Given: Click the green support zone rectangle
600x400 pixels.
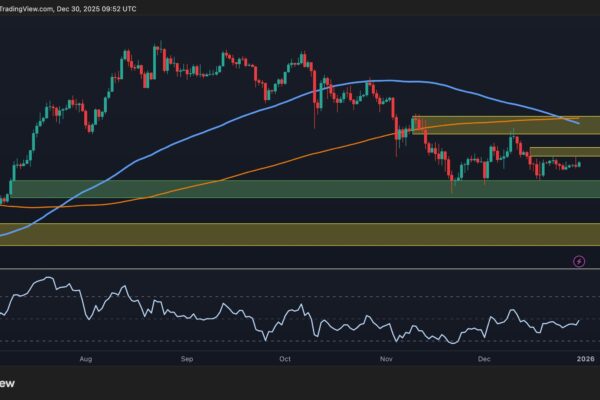Looking at the screenshot, I should 200,188.
